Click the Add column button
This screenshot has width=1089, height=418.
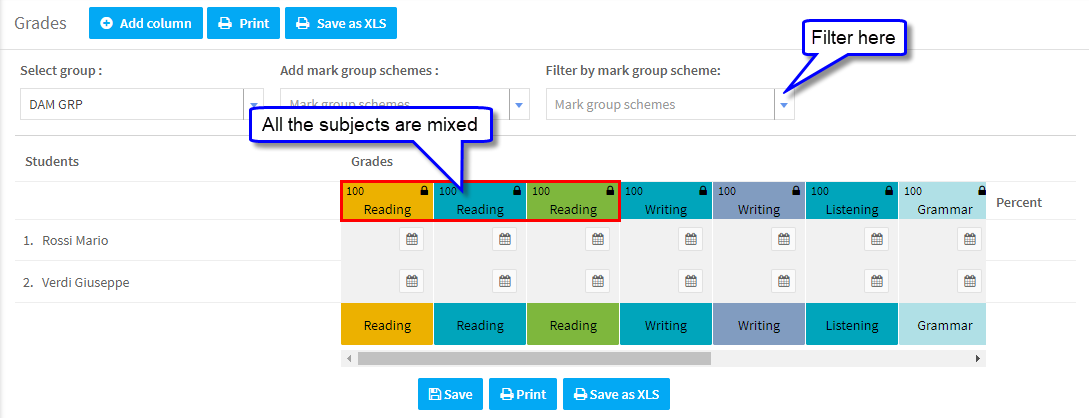pos(146,23)
